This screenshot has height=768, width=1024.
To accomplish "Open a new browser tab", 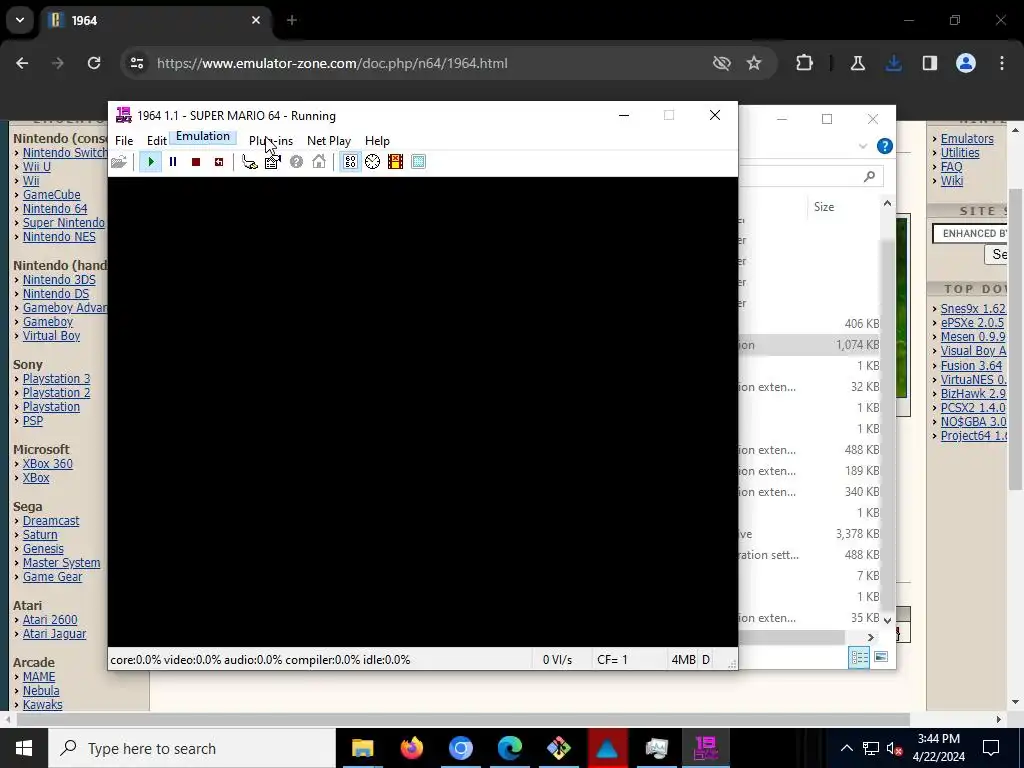I will pyautogui.click(x=292, y=20).
